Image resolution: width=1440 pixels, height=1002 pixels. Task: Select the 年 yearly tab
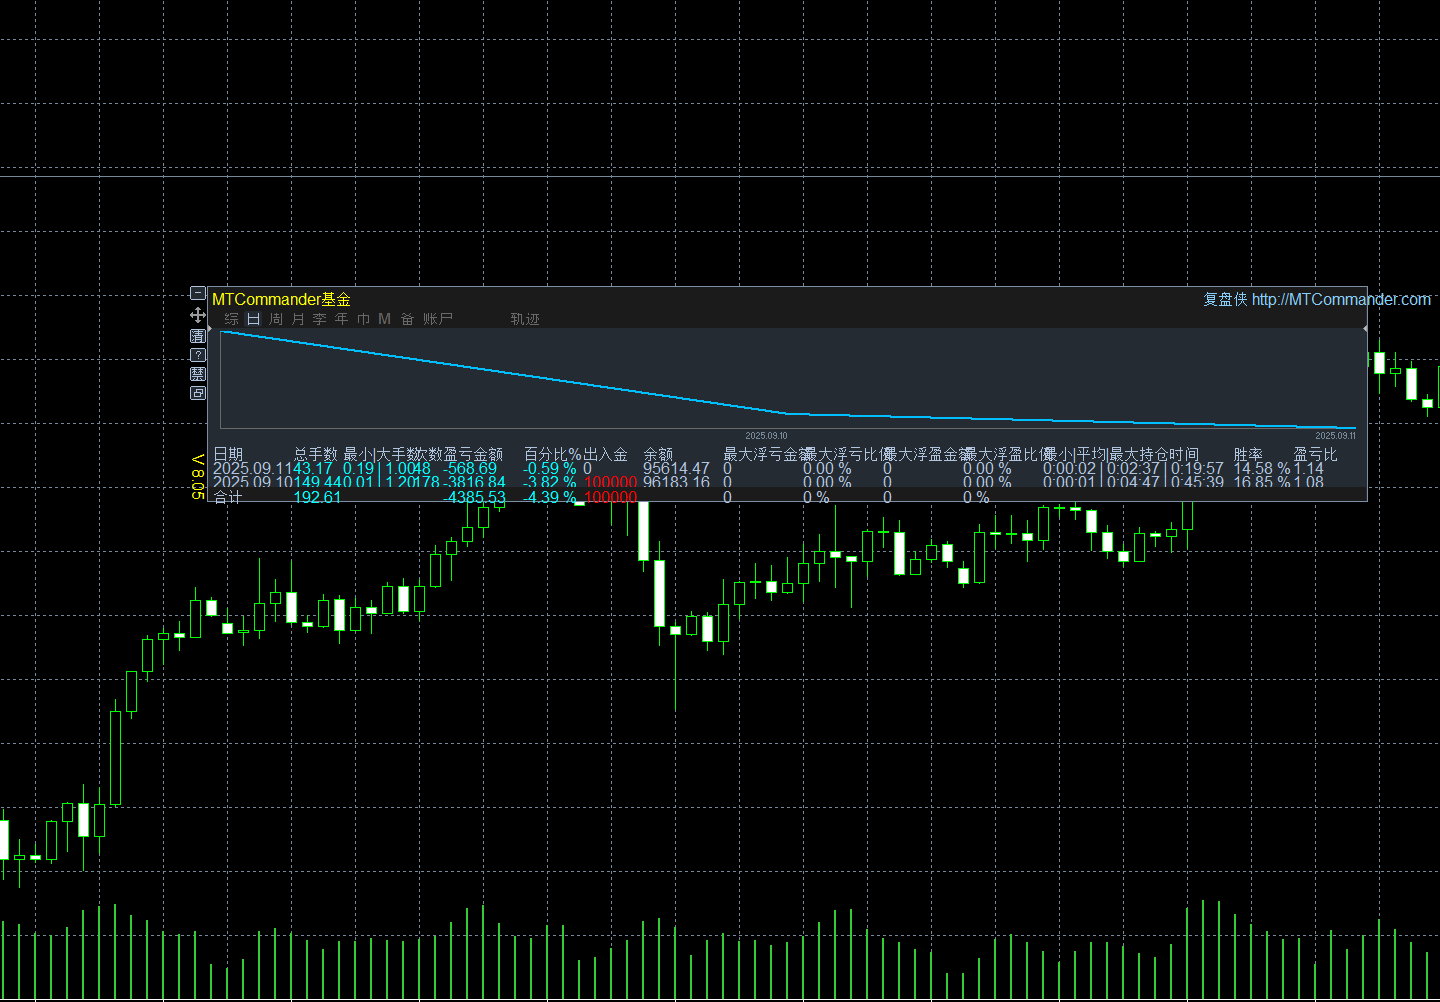(x=342, y=319)
